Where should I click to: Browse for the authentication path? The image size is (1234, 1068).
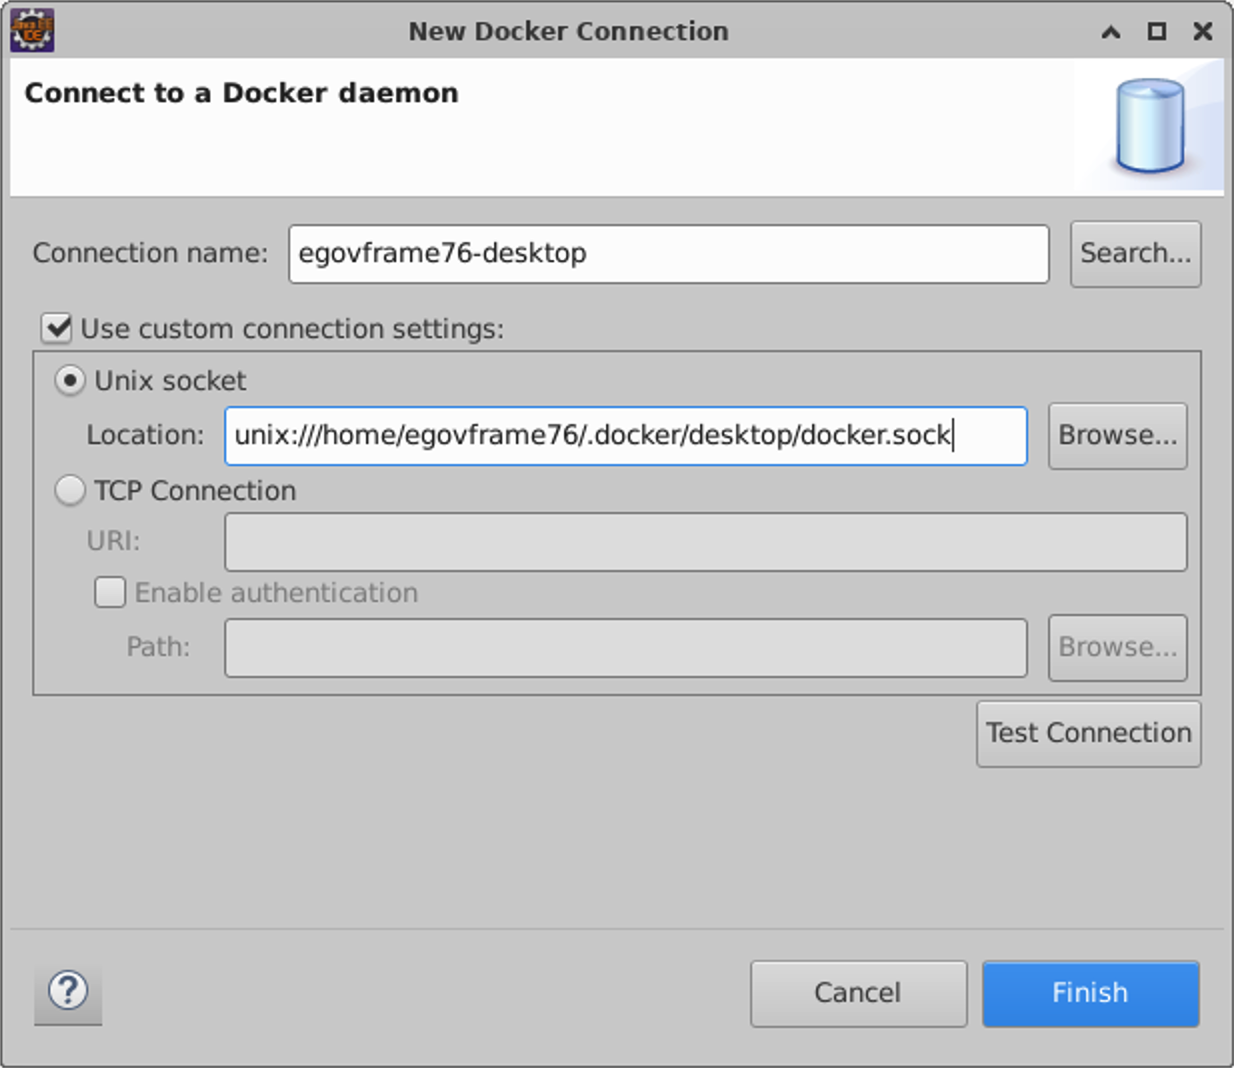1117,648
